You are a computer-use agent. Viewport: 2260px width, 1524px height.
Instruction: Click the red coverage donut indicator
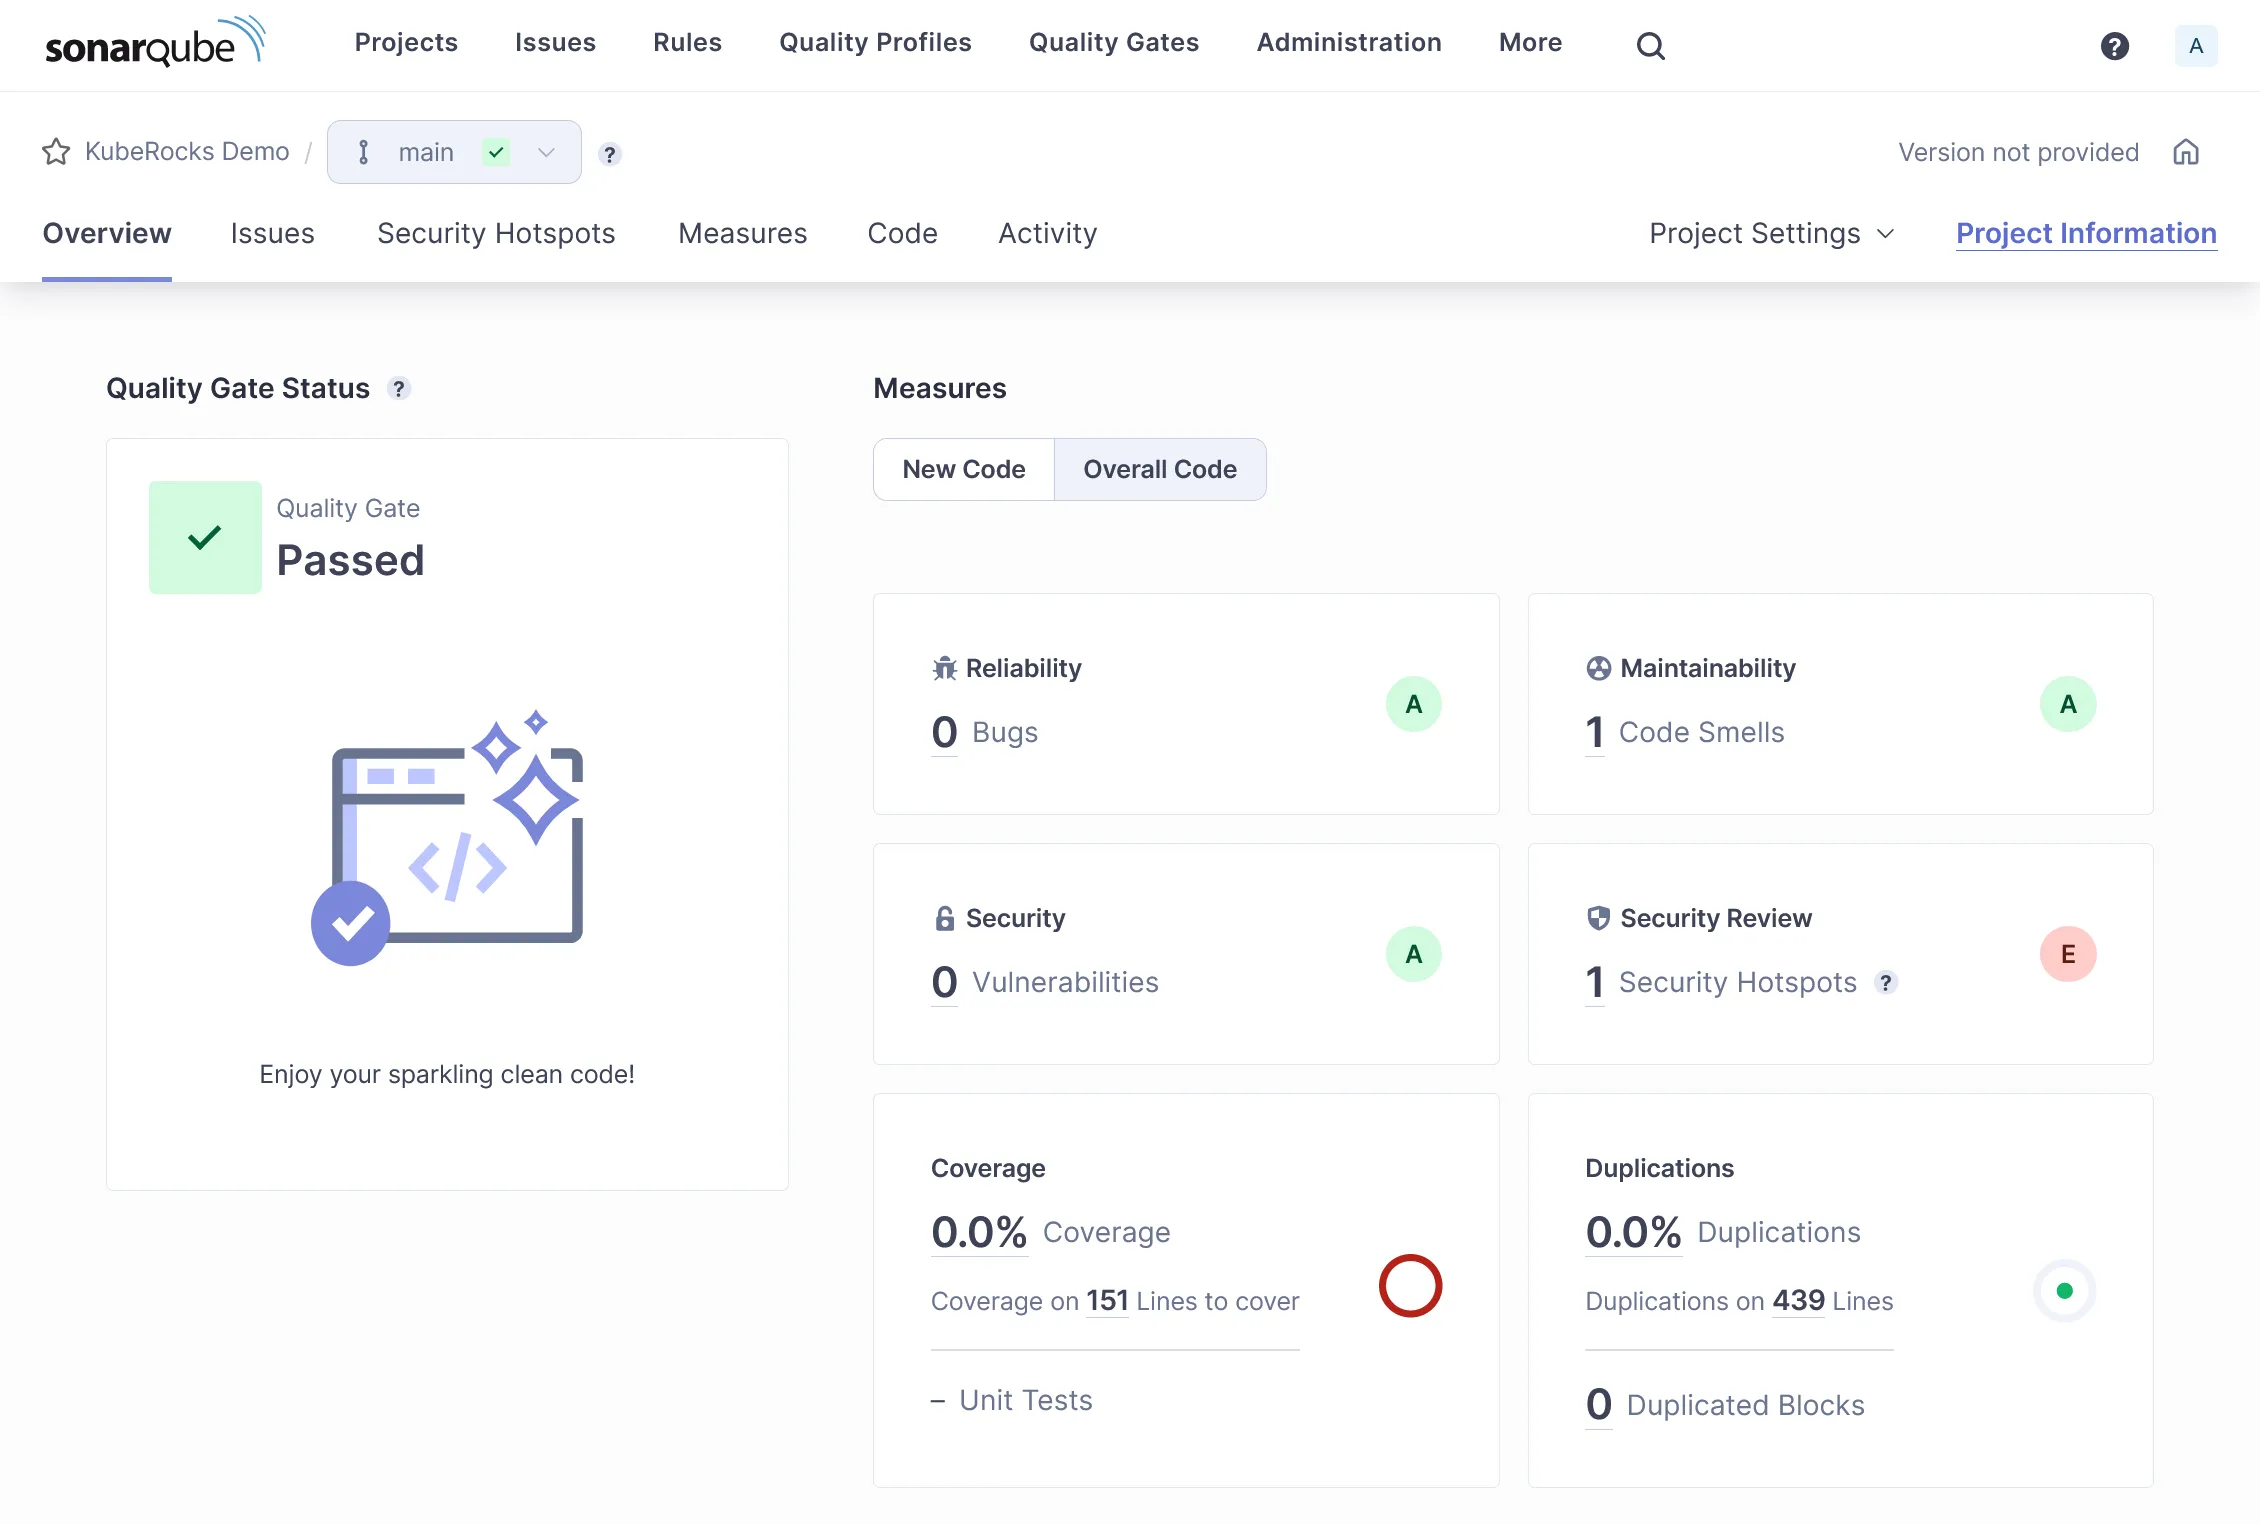1410,1286
